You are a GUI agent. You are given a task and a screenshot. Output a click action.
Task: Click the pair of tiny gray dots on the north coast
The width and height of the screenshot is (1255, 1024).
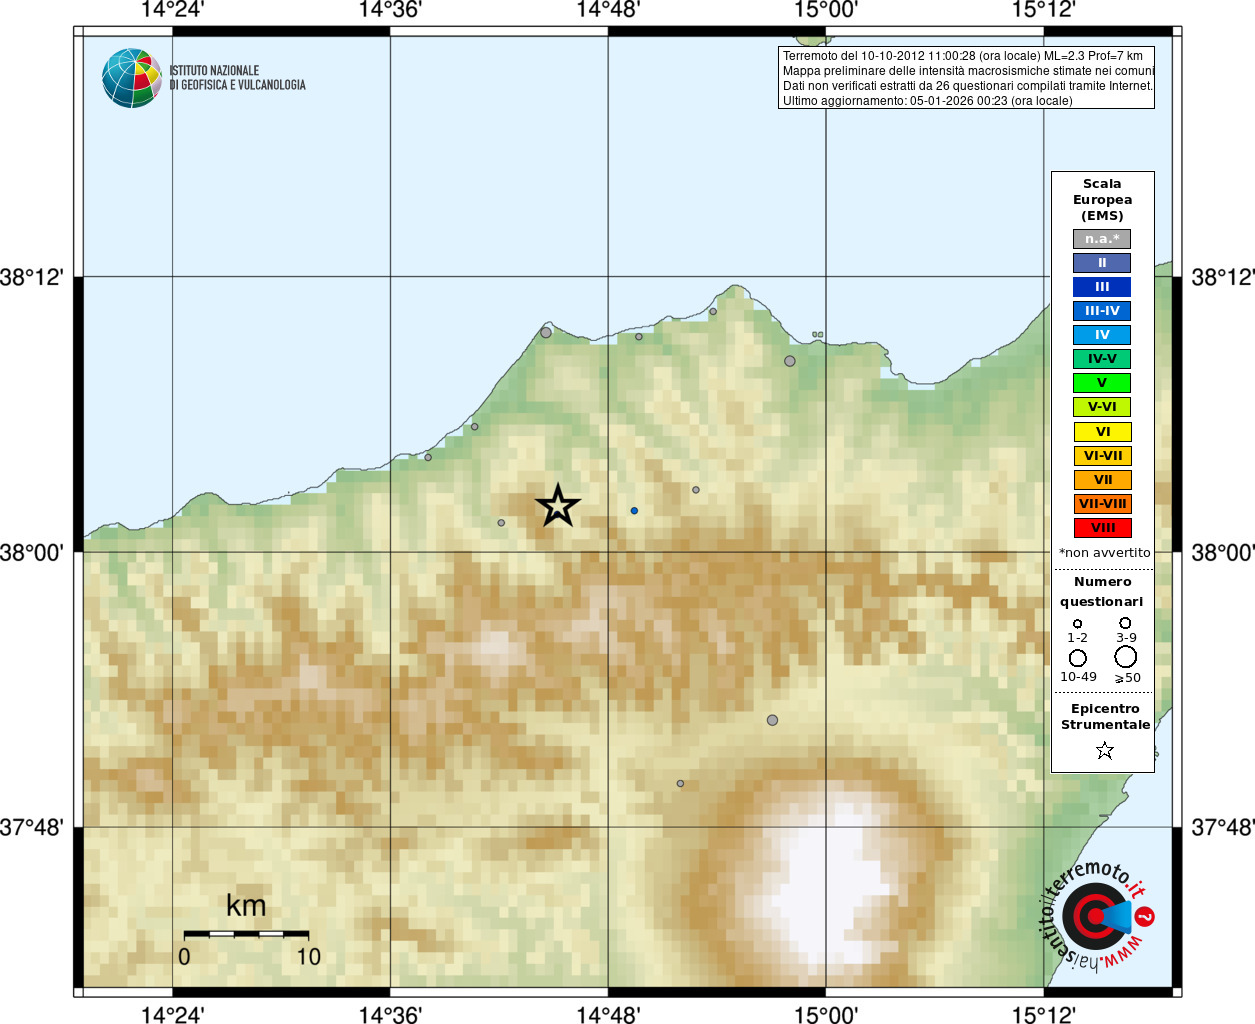pos(818,335)
